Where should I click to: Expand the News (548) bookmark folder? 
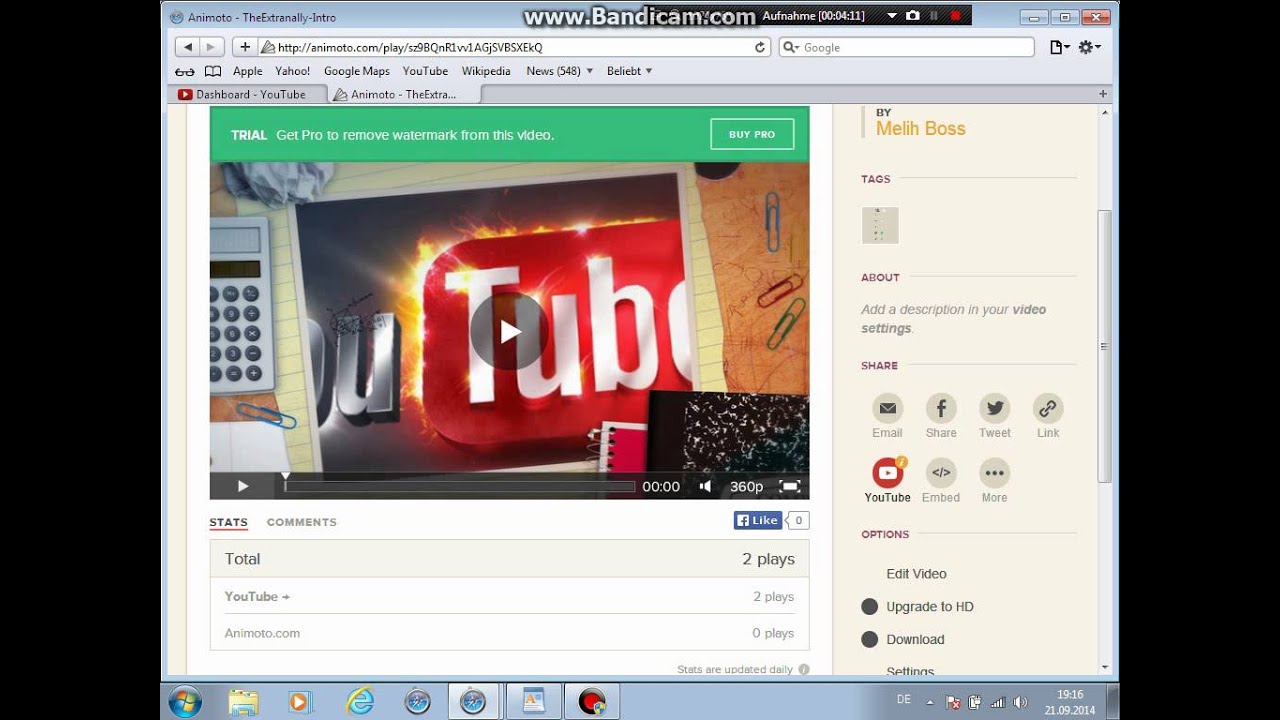pyautogui.click(x=560, y=71)
